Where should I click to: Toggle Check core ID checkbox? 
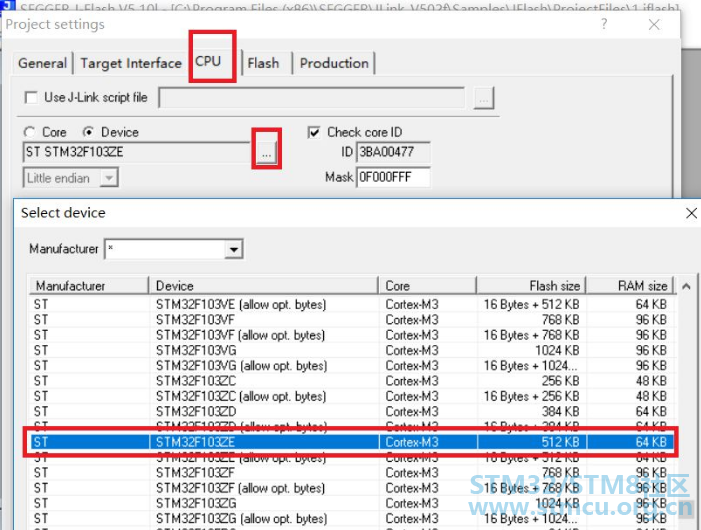pyautogui.click(x=314, y=132)
